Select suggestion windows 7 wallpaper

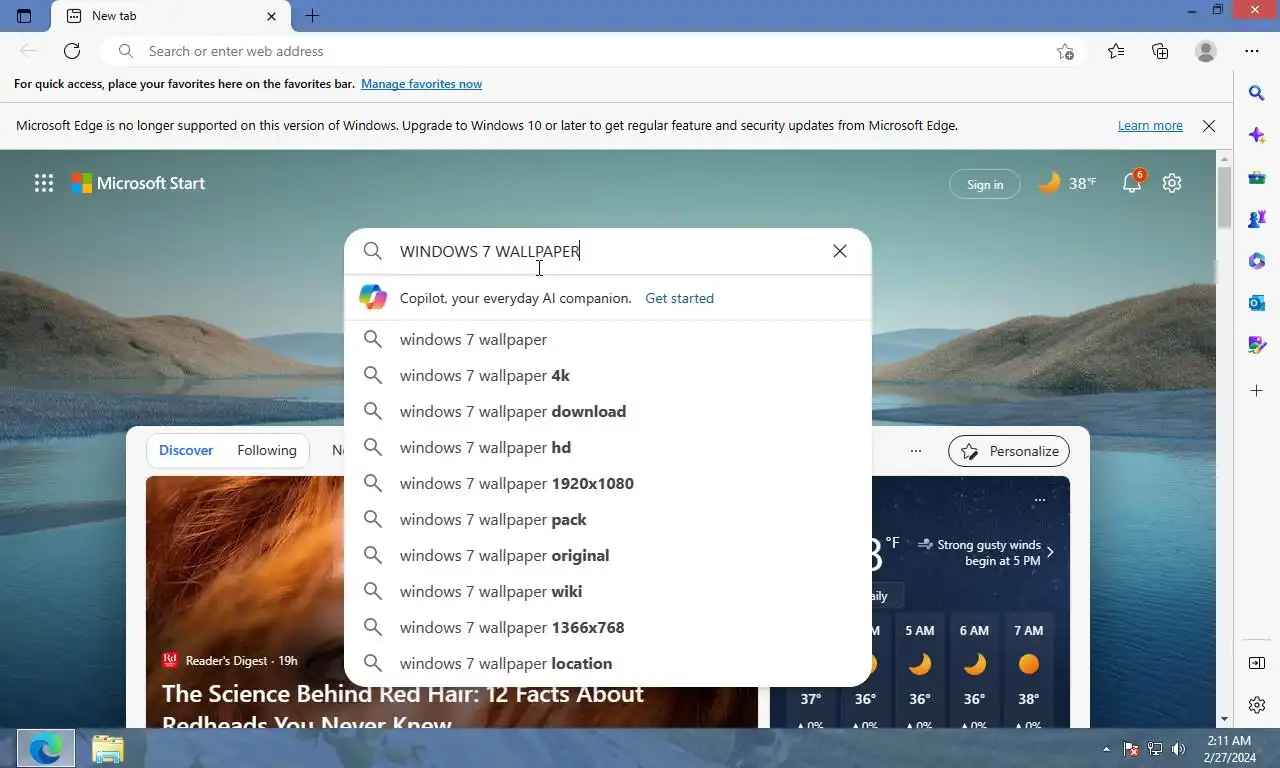pyautogui.click(x=608, y=339)
